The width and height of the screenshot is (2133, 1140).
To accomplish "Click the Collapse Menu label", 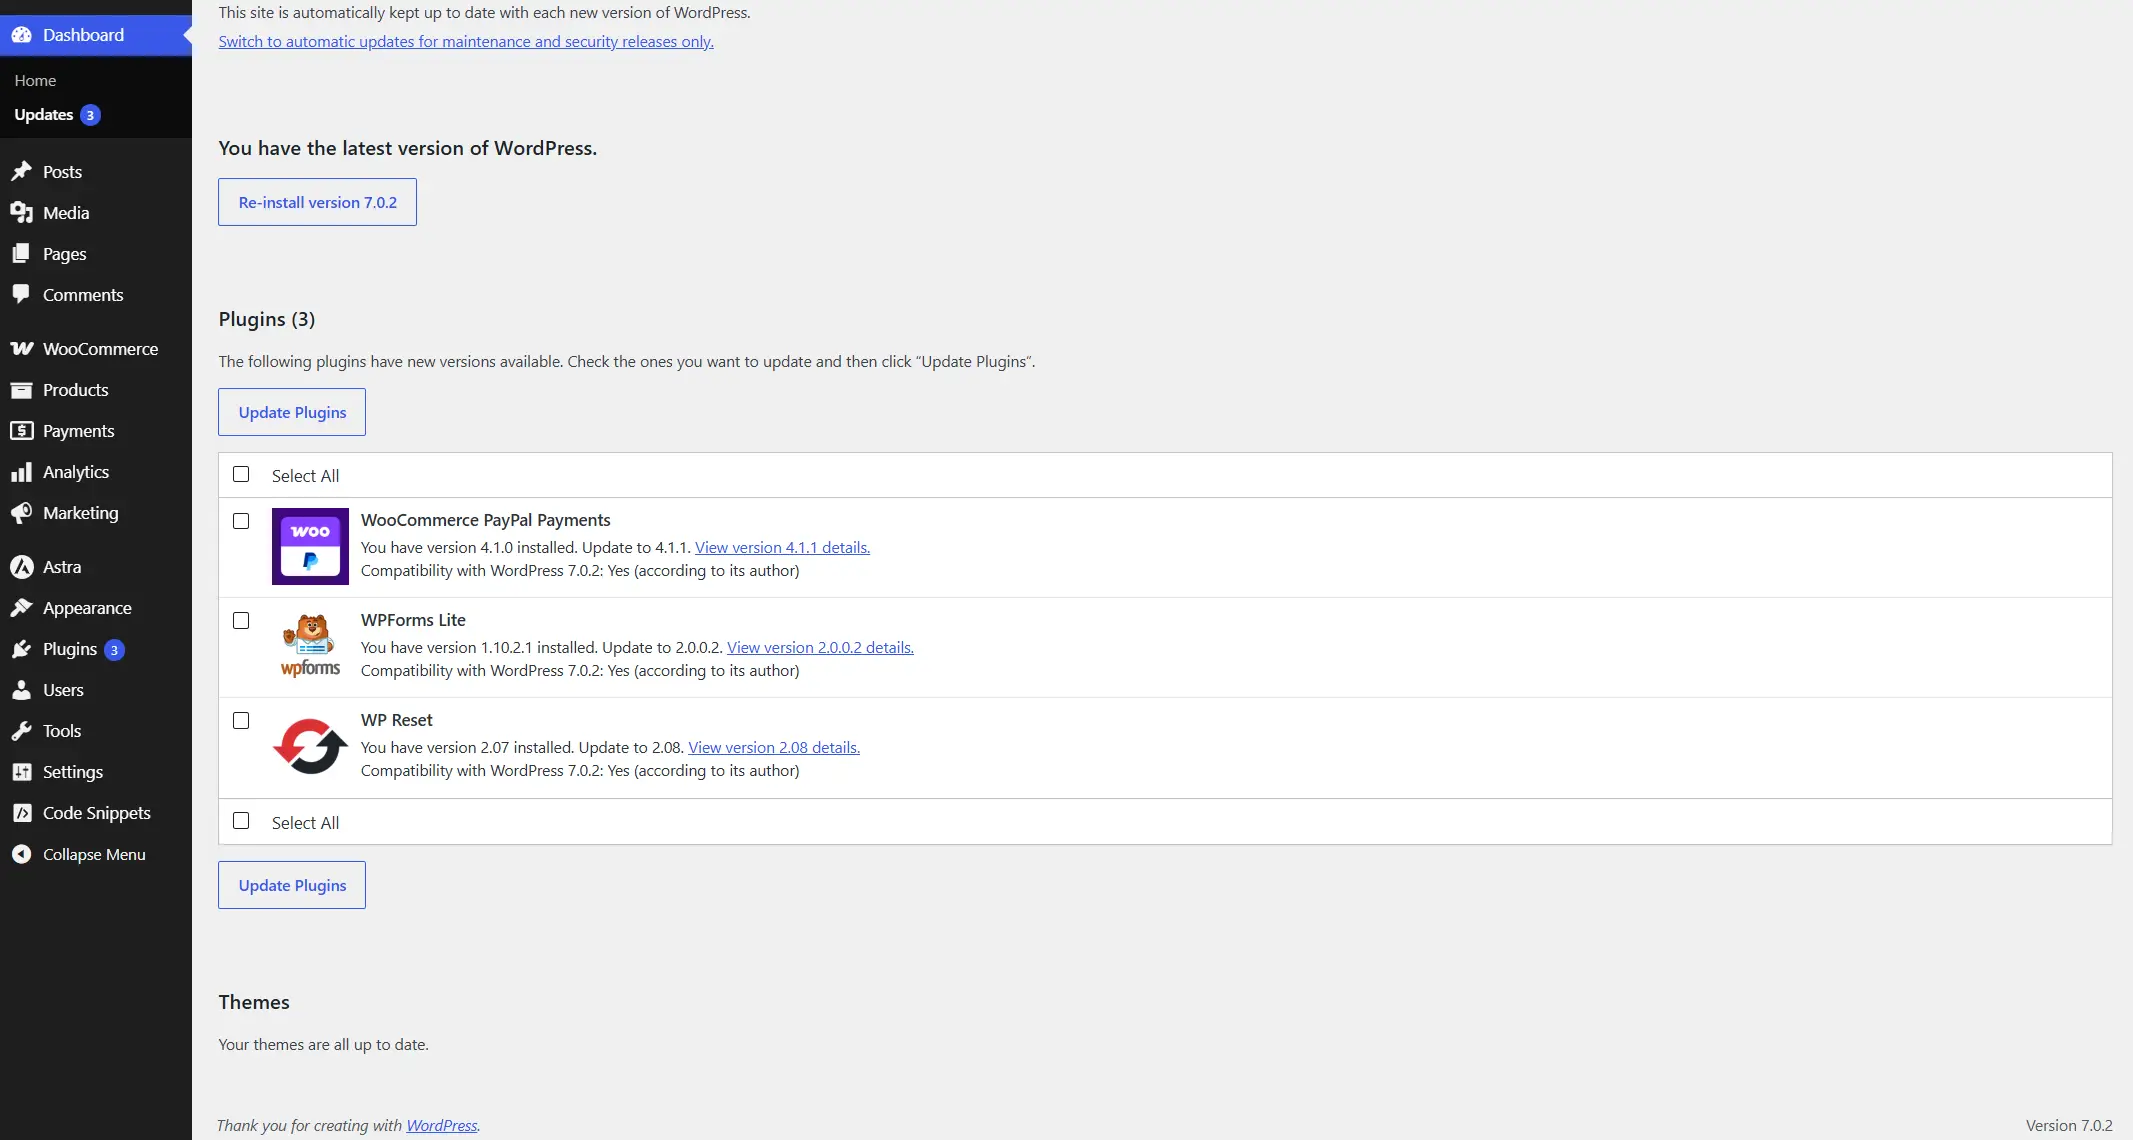I will click(94, 854).
